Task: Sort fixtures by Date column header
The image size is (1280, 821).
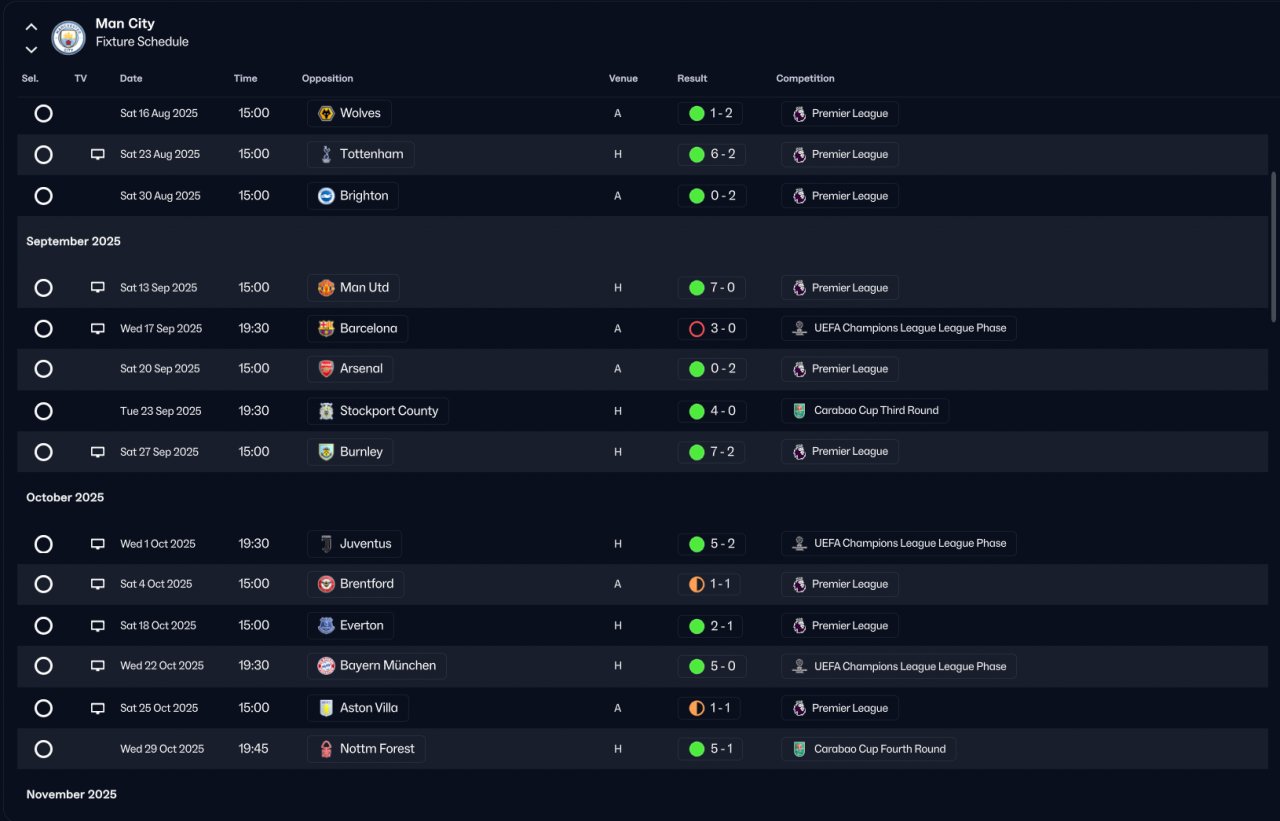Action: click(x=131, y=79)
